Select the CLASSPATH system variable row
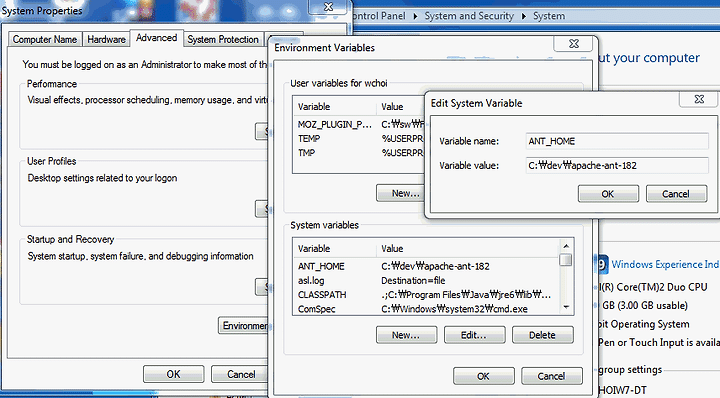Screen dimensions: 720x398 click(426, 295)
